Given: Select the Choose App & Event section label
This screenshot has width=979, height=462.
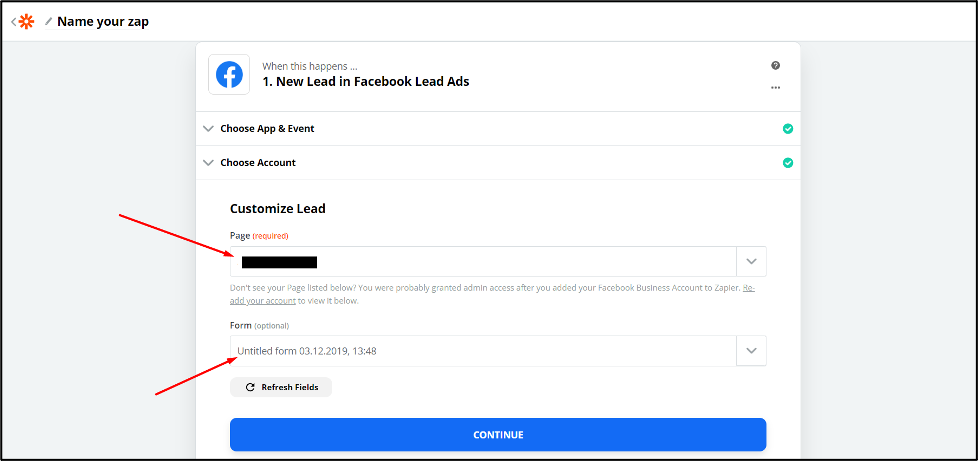Looking at the screenshot, I should tap(267, 129).
